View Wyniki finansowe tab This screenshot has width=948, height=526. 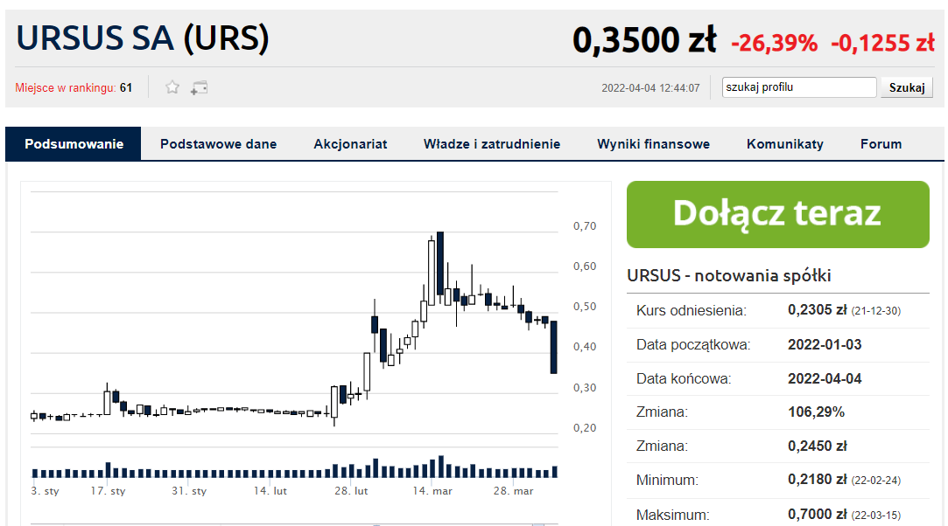(653, 144)
